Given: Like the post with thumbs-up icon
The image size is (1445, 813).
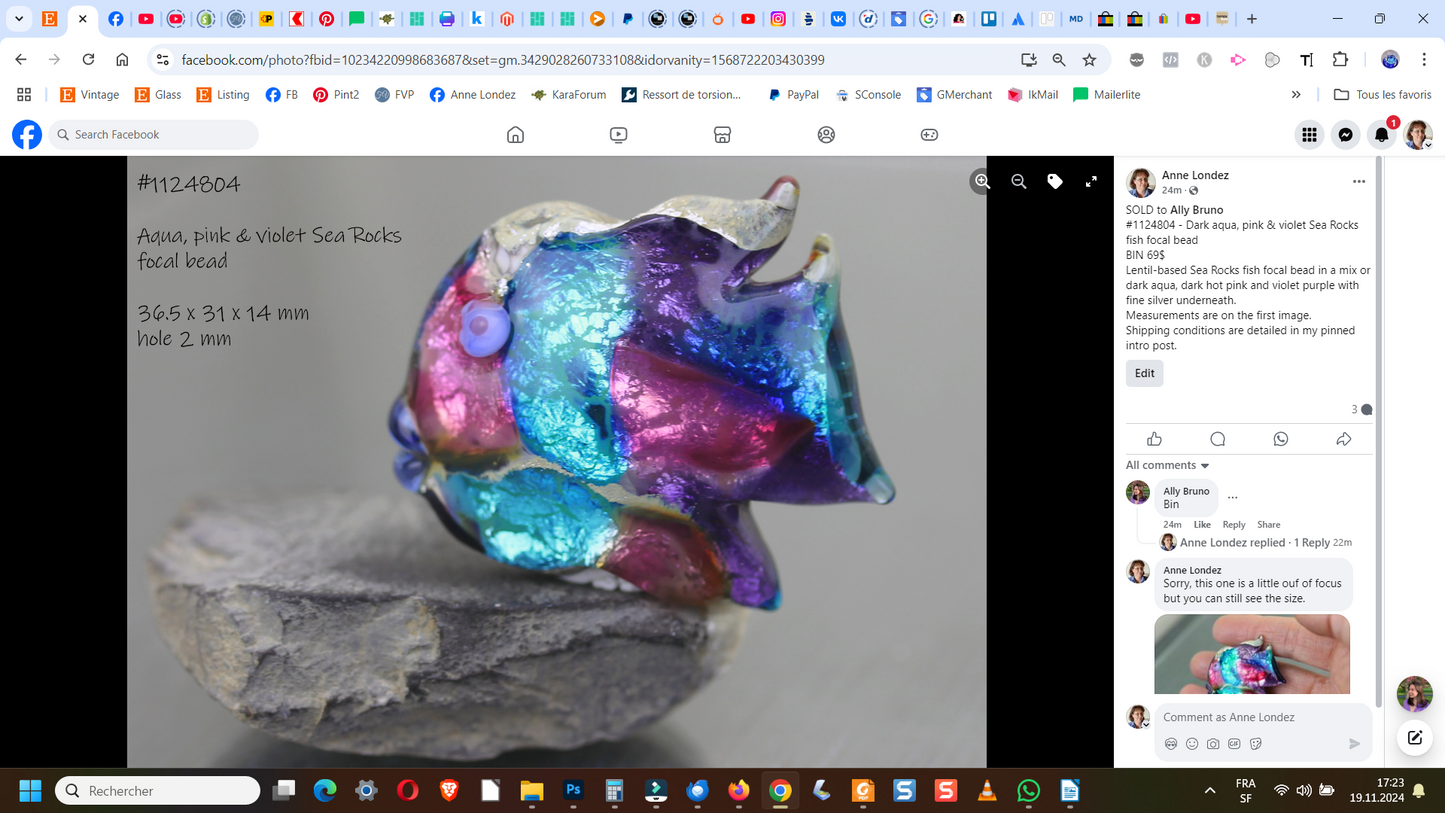Looking at the screenshot, I should coord(1155,439).
